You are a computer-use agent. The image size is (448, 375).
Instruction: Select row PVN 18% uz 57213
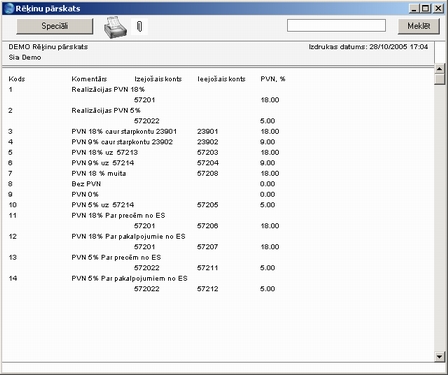pyautogui.click(x=105, y=152)
